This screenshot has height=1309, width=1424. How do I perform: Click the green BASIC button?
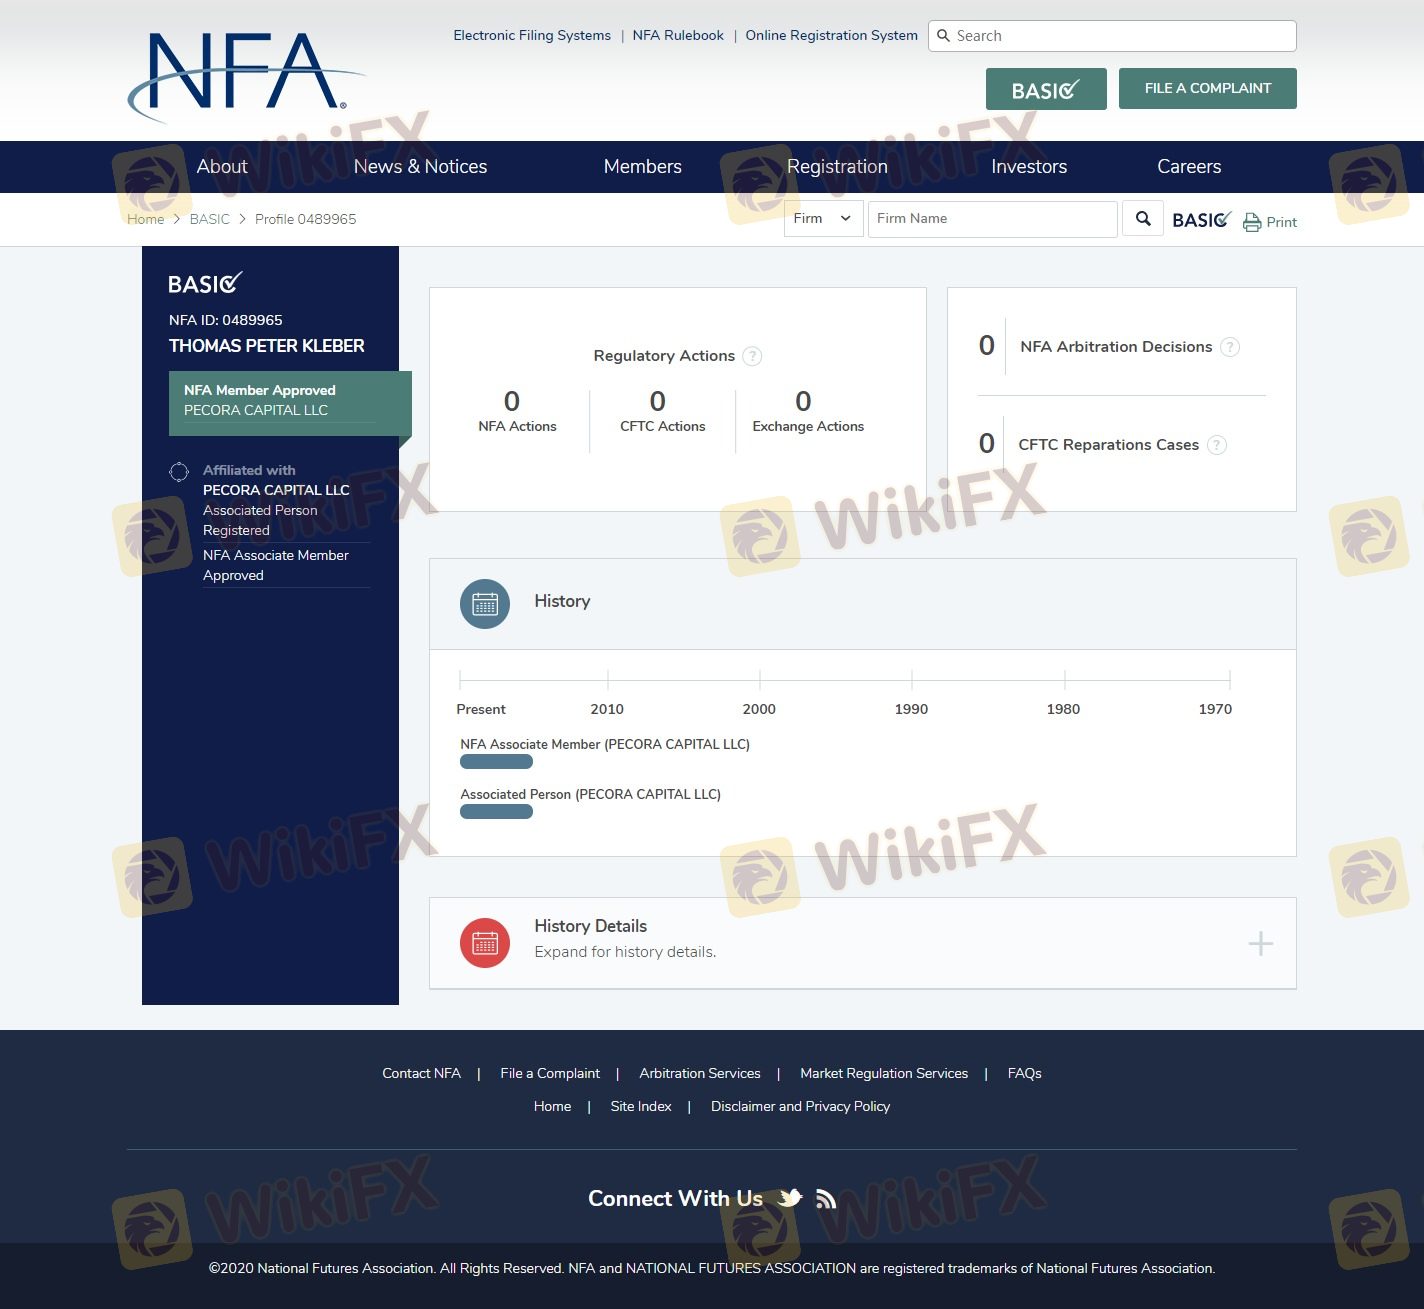(1045, 89)
